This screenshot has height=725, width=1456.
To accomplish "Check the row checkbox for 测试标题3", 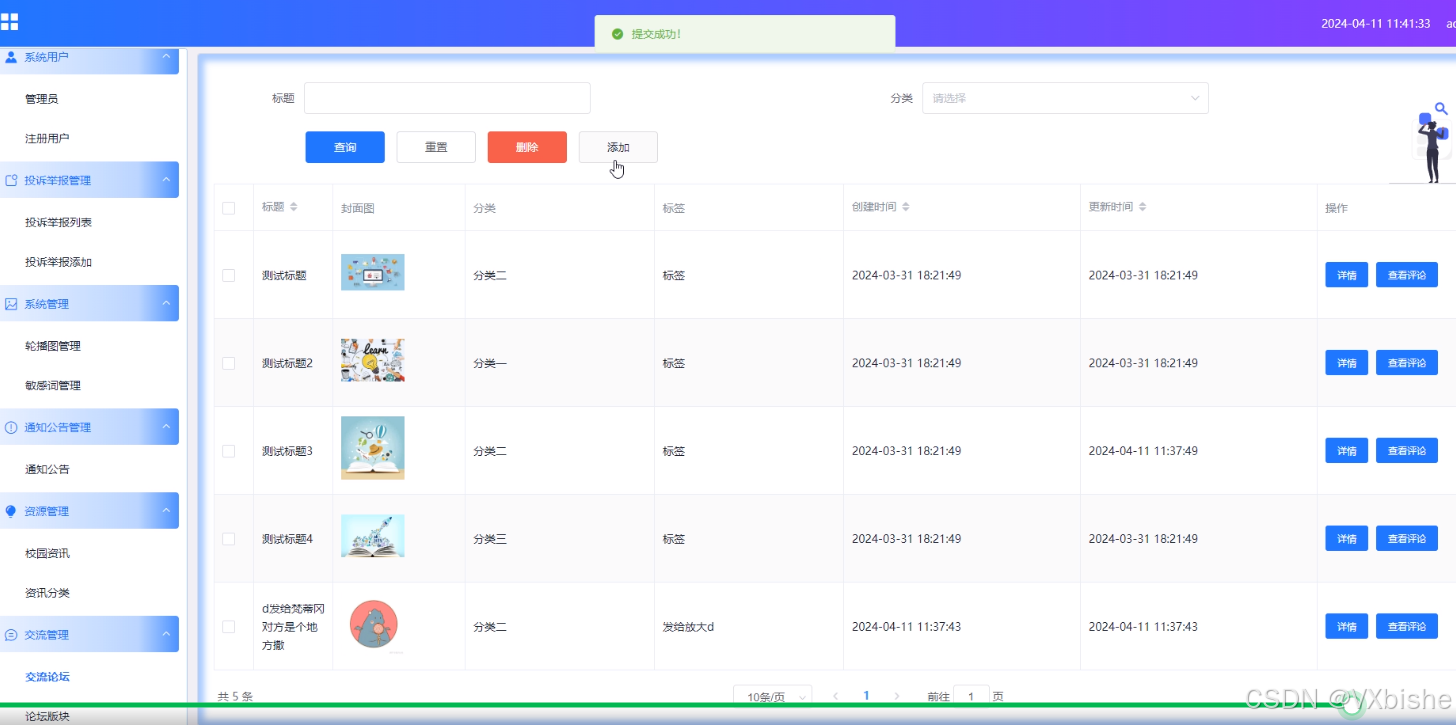I will (228, 451).
